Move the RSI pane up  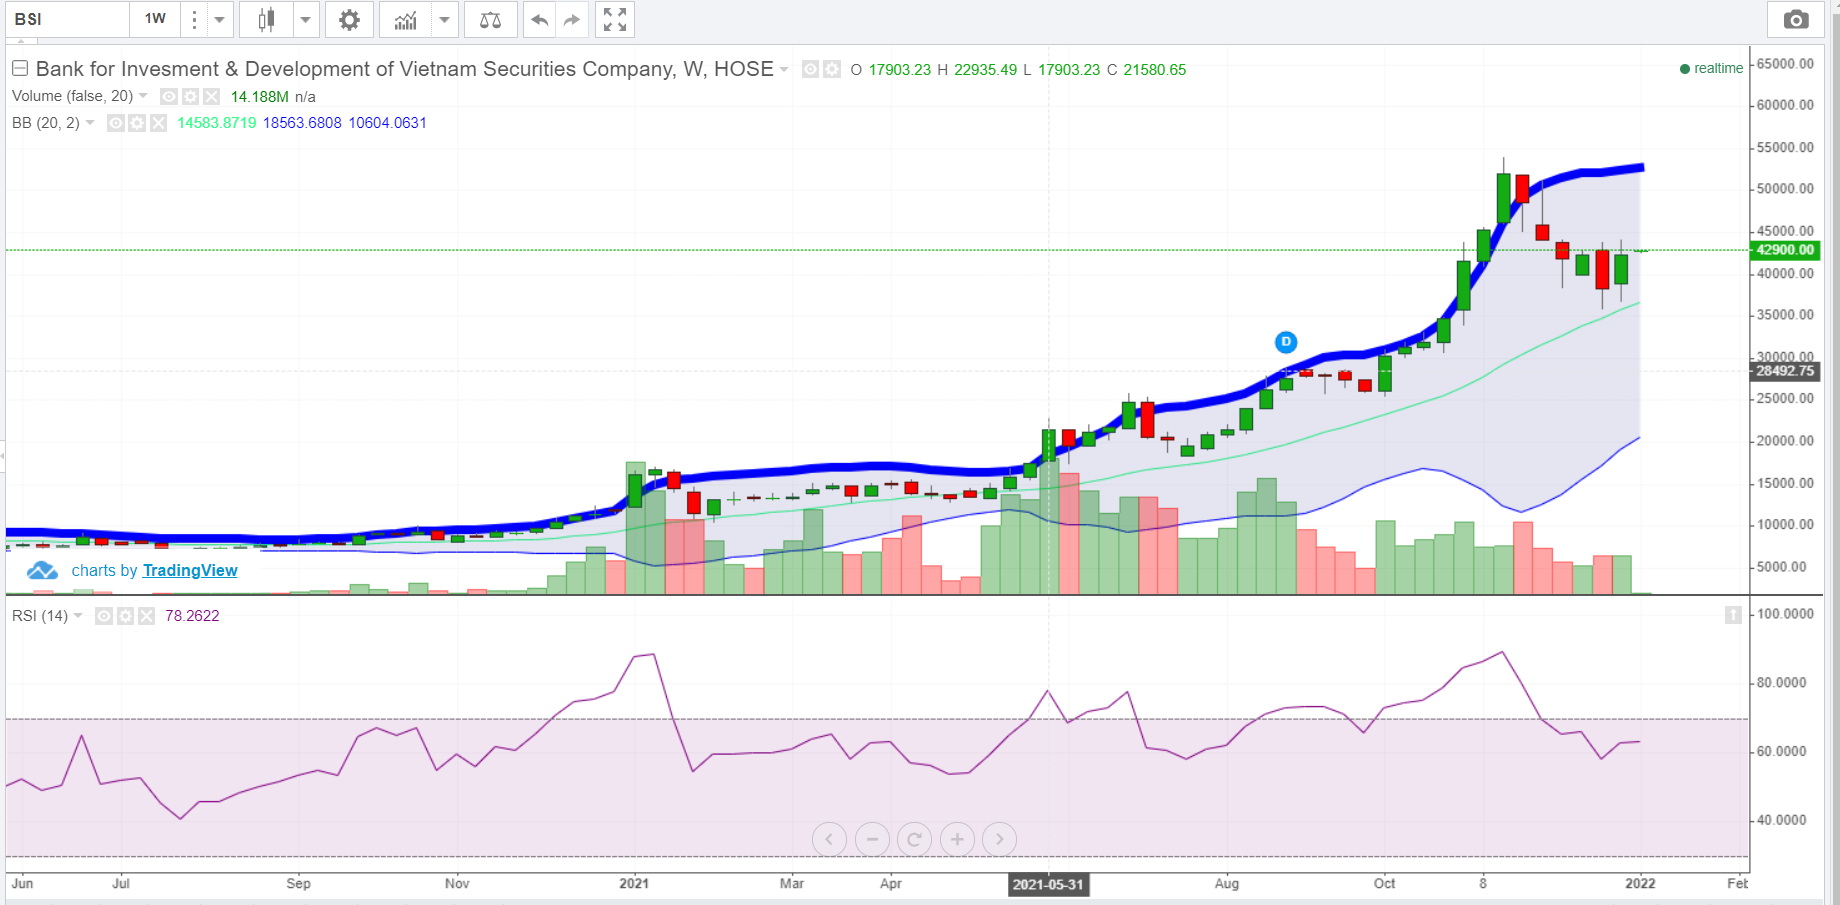(1733, 615)
